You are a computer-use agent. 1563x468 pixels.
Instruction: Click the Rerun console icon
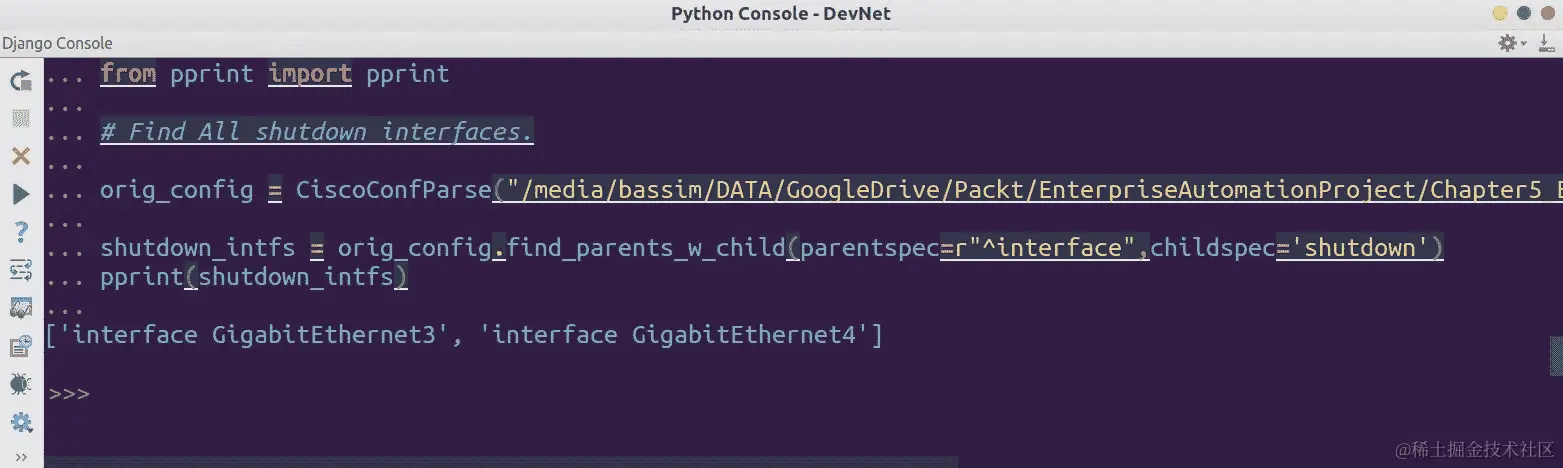(x=21, y=81)
